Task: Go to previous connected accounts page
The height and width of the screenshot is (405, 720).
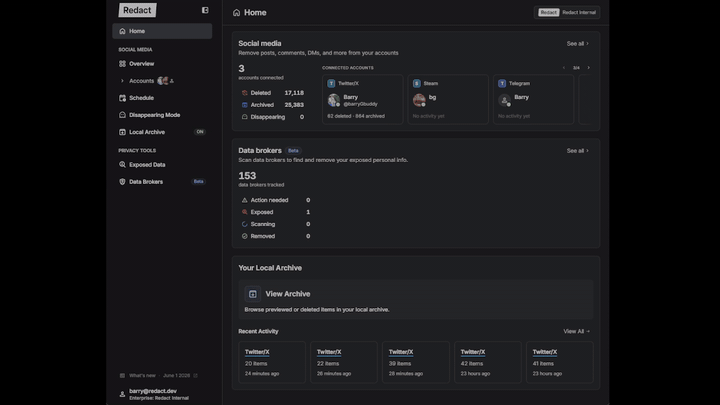Action: [x=564, y=68]
